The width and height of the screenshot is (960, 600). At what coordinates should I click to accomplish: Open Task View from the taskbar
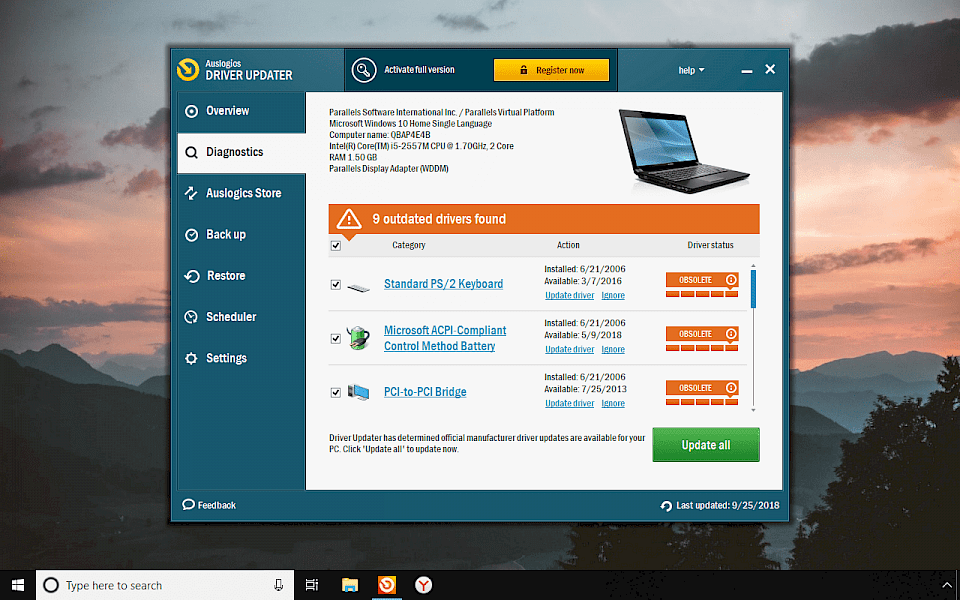point(312,585)
